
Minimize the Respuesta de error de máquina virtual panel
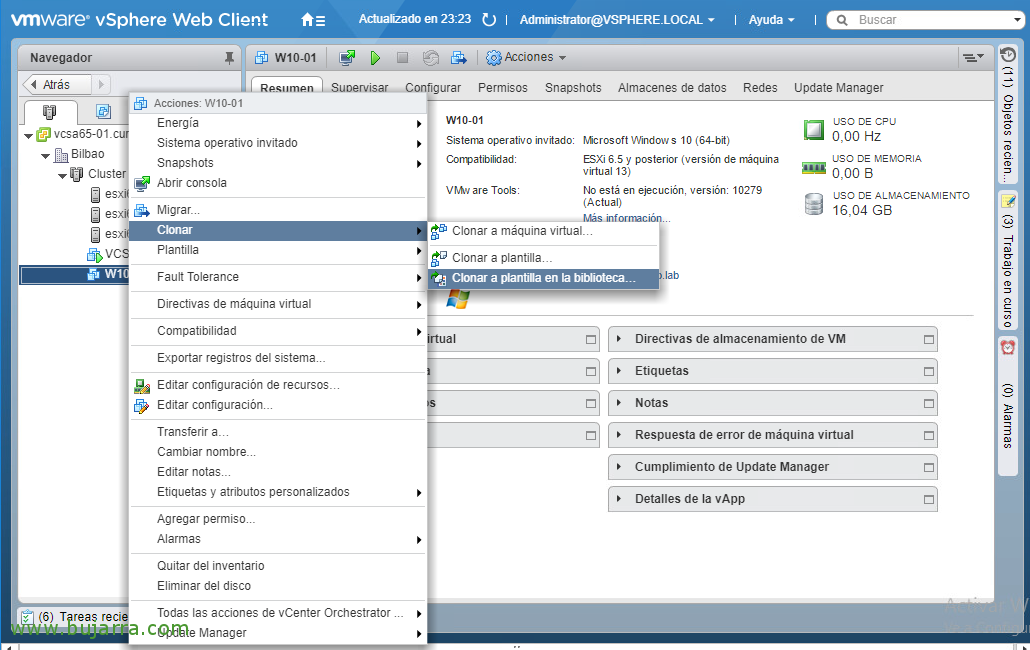929,435
